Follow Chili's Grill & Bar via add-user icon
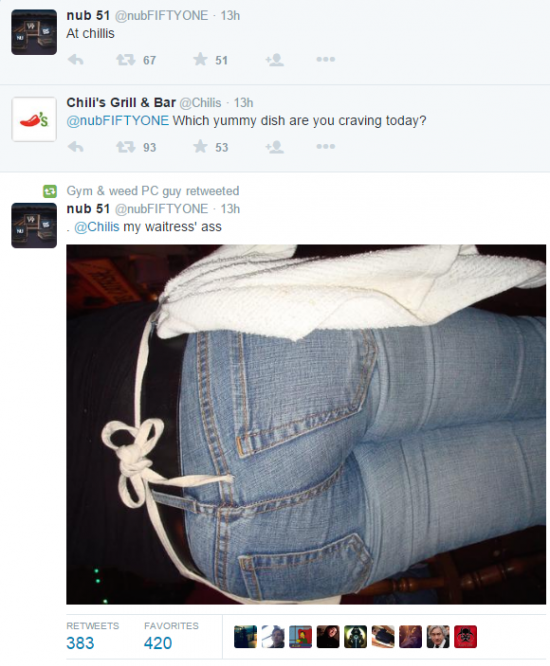550x666 pixels. pyautogui.click(x=274, y=147)
